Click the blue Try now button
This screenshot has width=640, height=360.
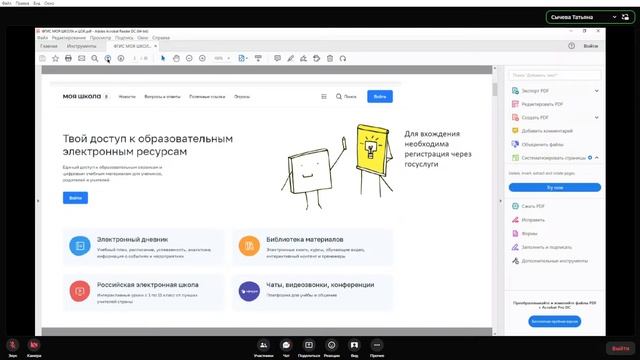tap(555, 187)
